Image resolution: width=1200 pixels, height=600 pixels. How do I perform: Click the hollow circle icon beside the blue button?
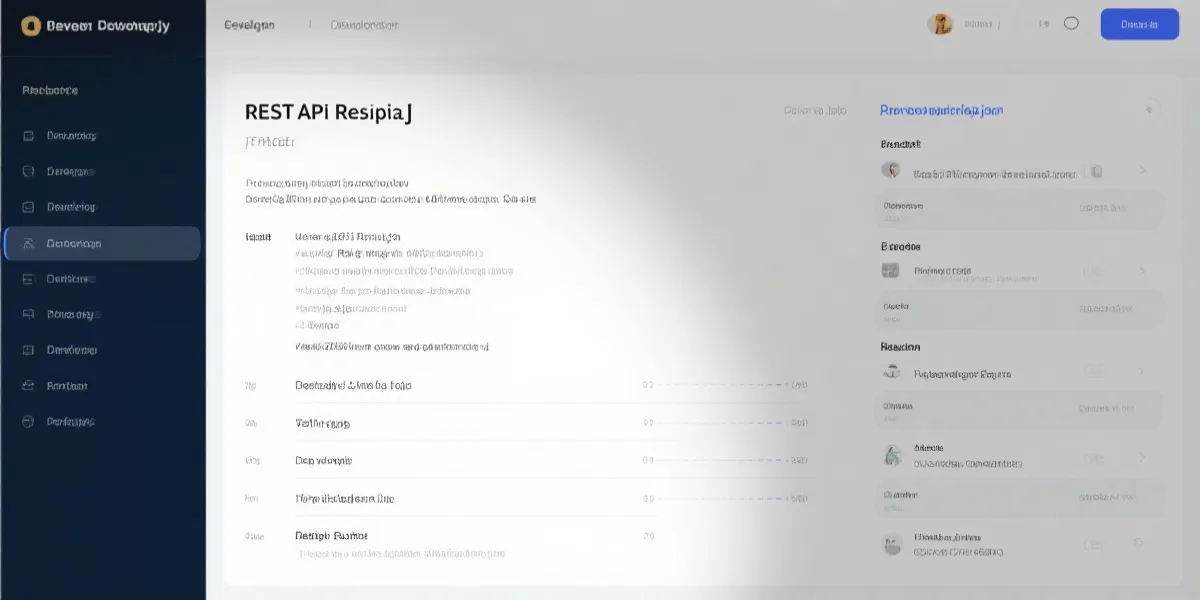[x=1071, y=24]
